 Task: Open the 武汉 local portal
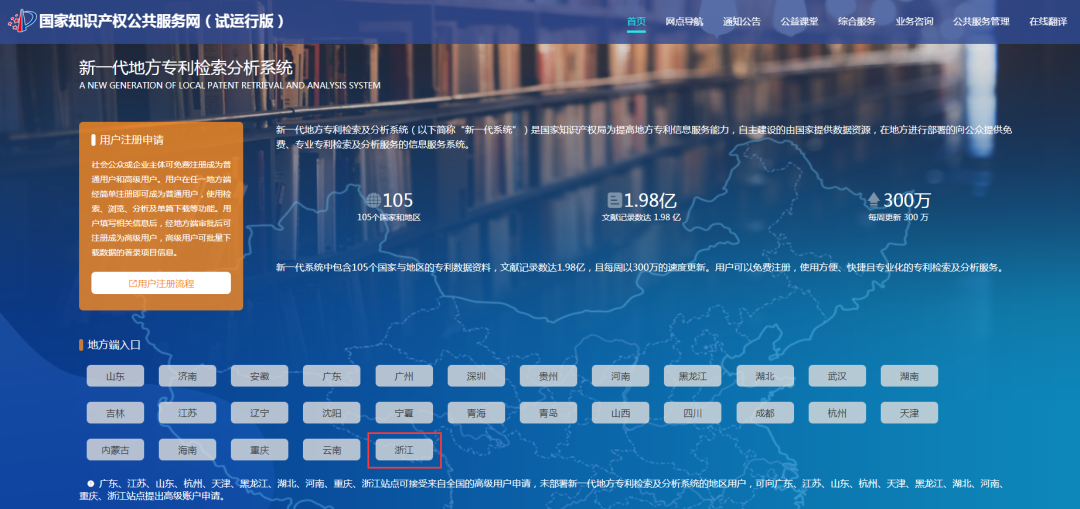[x=838, y=376]
